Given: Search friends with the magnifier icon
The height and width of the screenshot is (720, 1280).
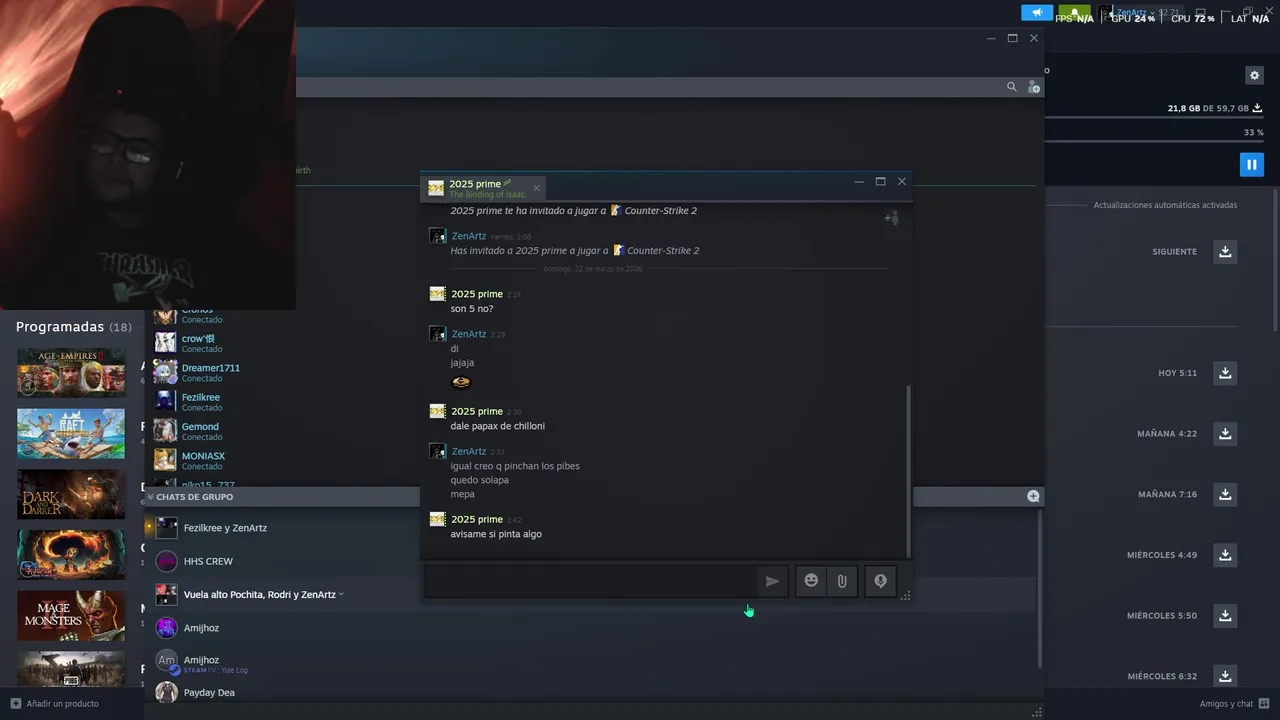Looking at the screenshot, I should (1011, 87).
